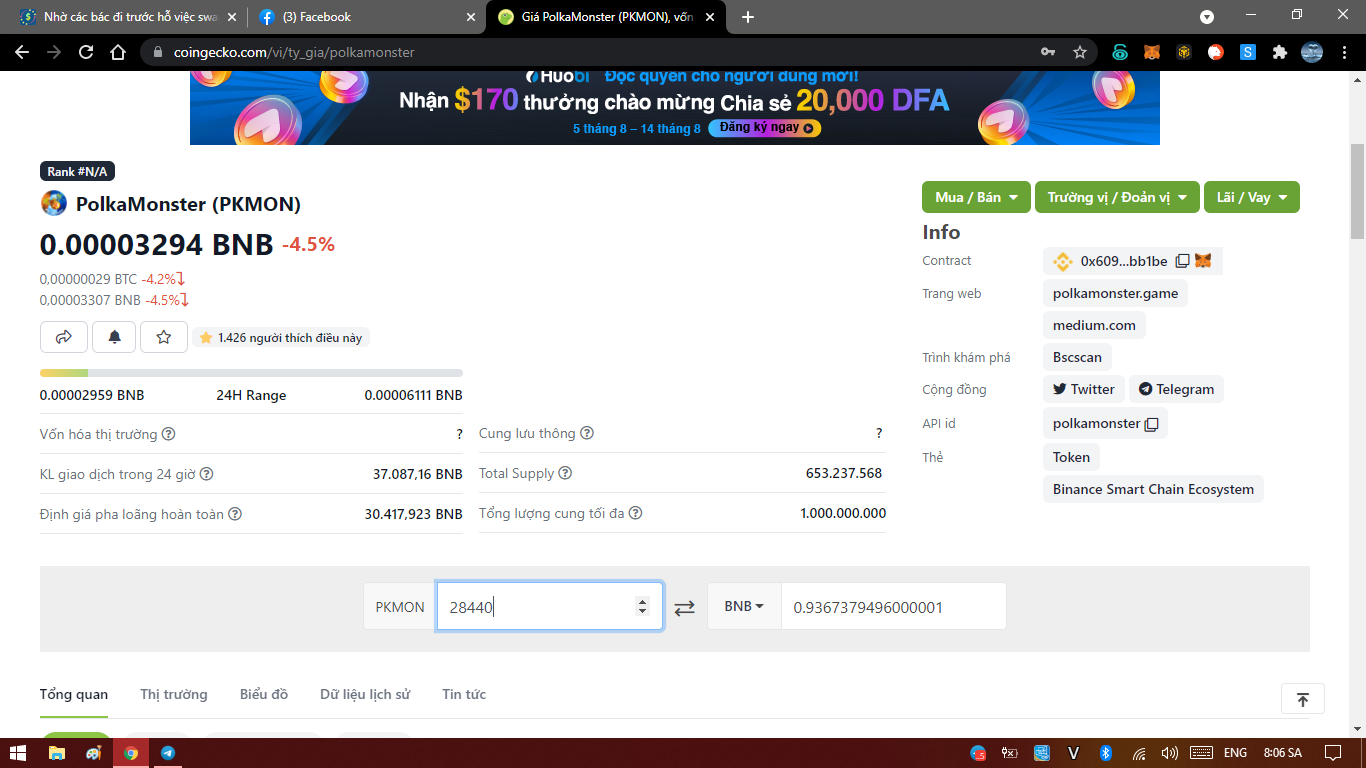The width and height of the screenshot is (1366, 768).
Task: Open the Bscscan explorer link
Action: [x=1077, y=357]
